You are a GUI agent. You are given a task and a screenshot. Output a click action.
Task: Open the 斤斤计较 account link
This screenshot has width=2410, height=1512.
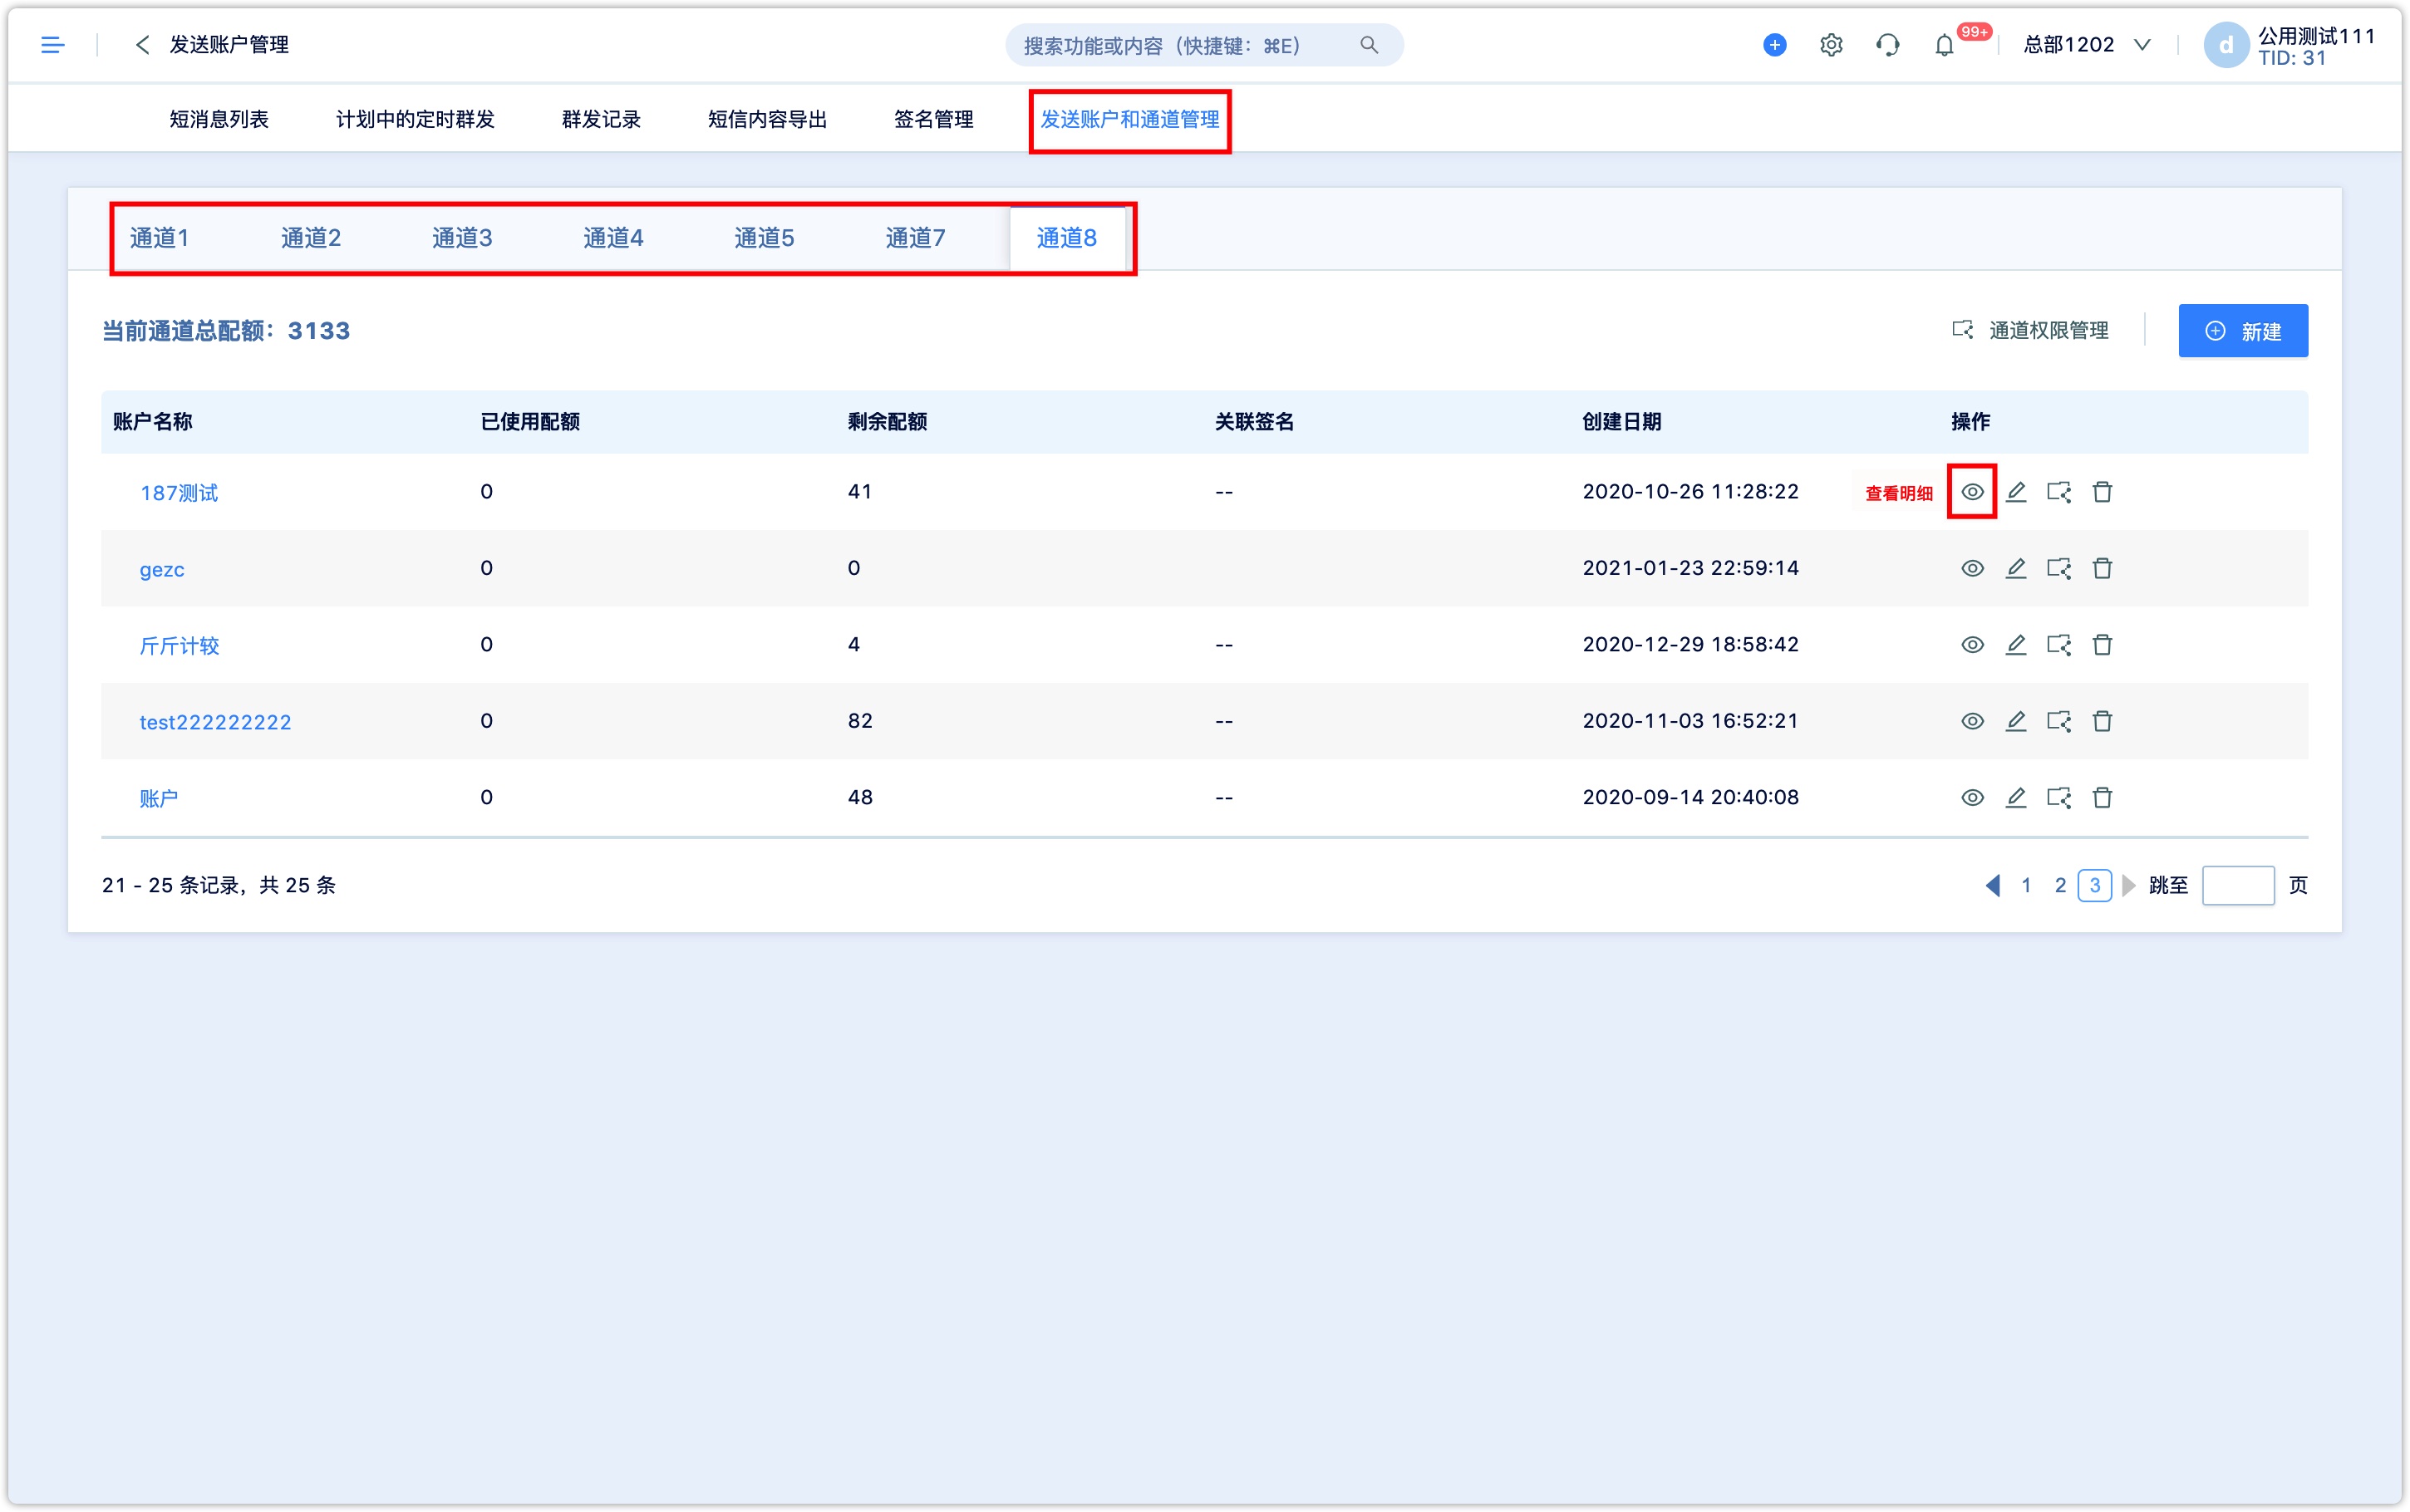[179, 645]
